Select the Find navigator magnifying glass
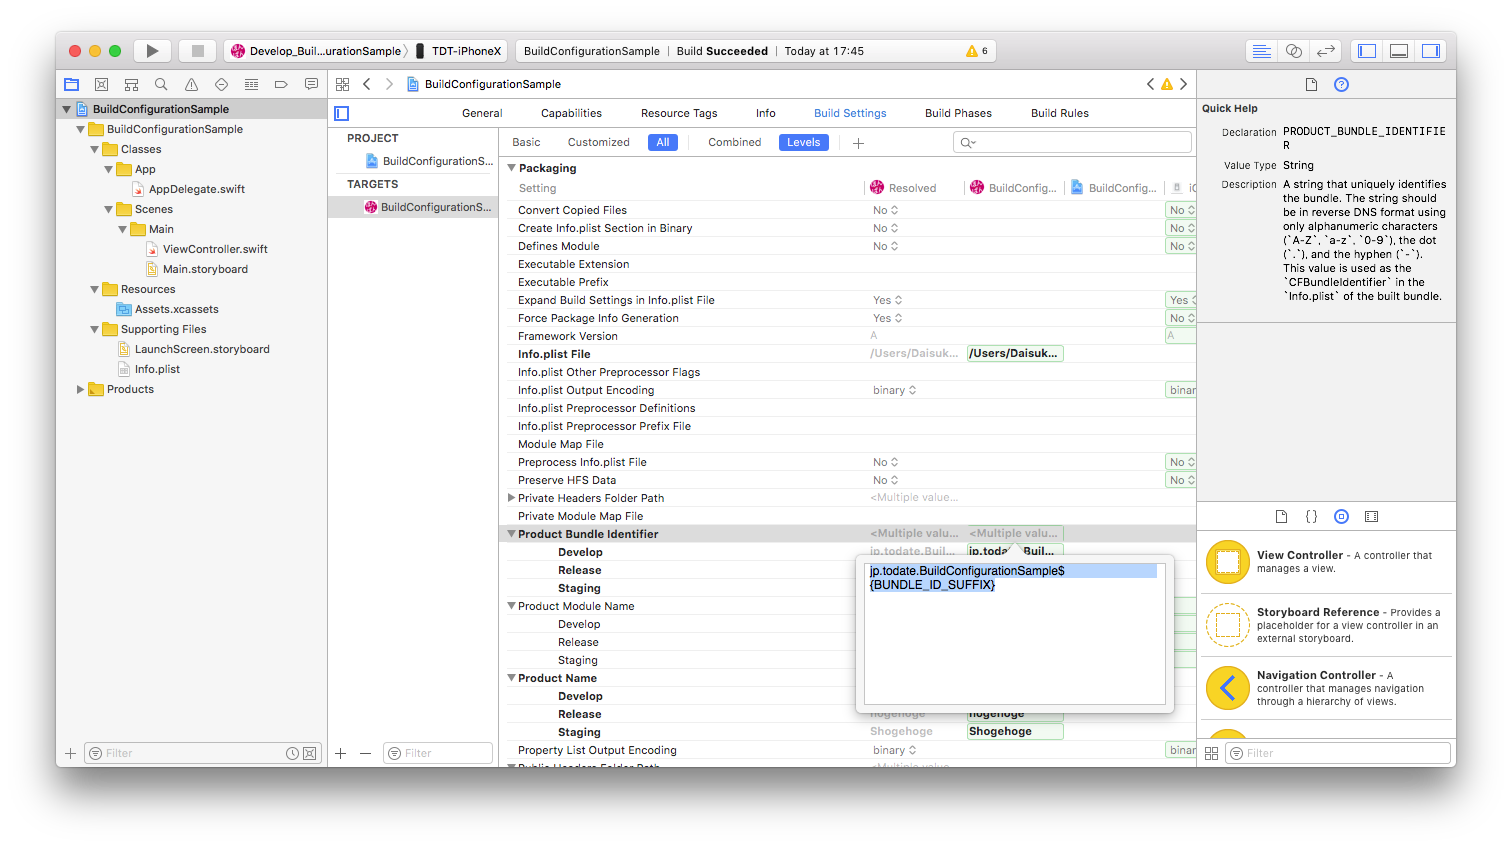Image resolution: width=1512 pixels, height=847 pixels. point(161,84)
